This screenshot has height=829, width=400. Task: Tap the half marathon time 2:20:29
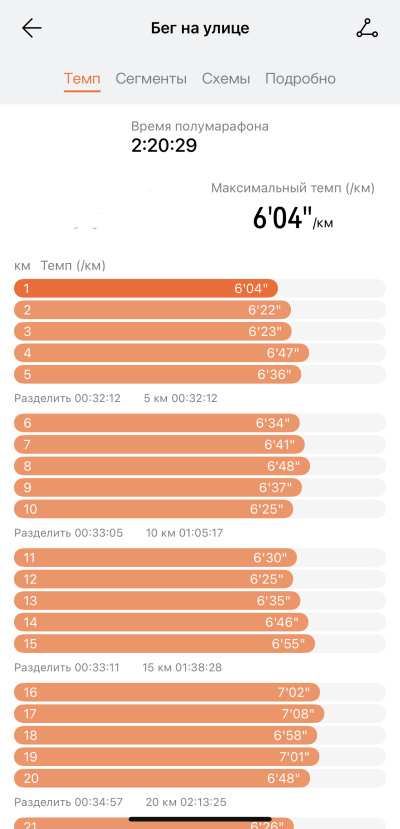pos(164,145)
